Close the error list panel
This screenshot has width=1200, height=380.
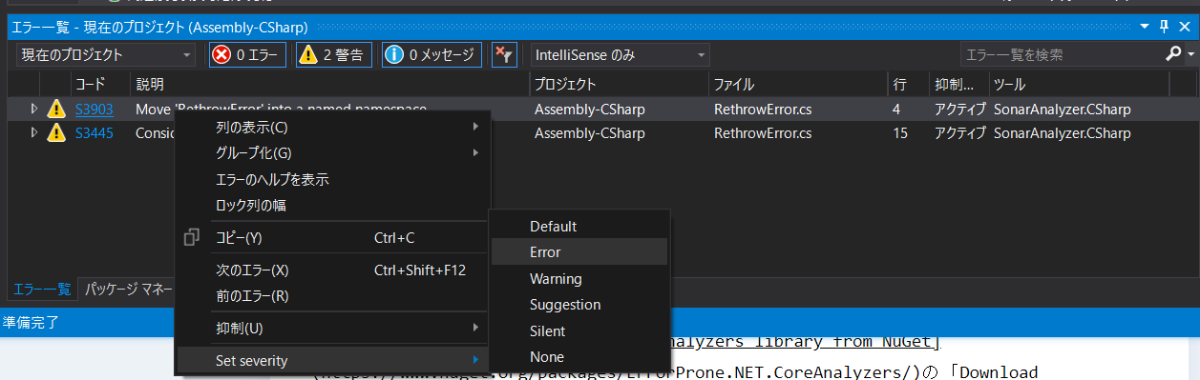[1184, 26]
